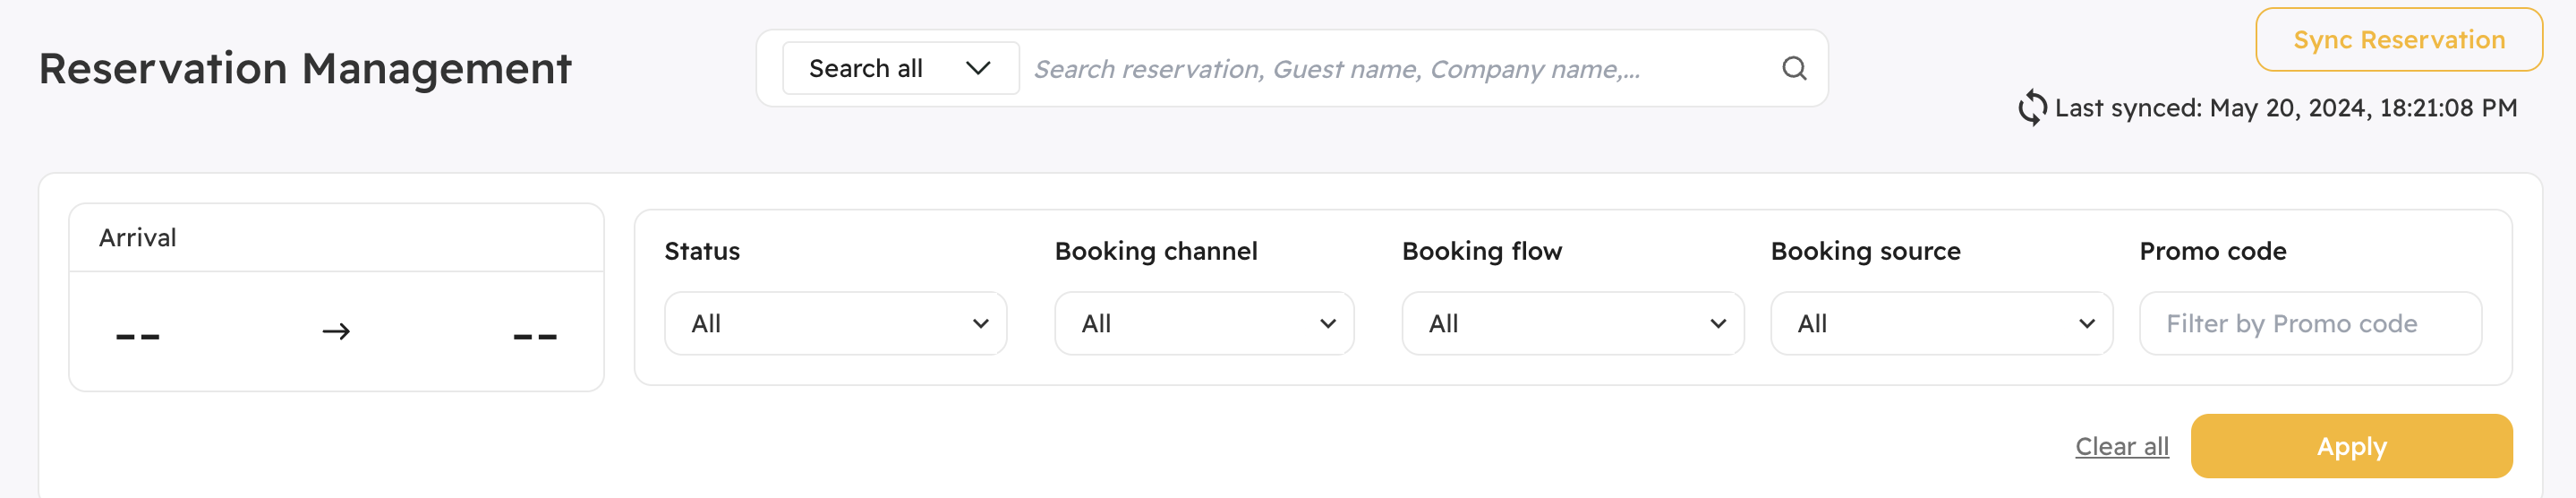The image size is (2576, 498).
Task: Click the arrow between arrival dates
Action: (336, 331)
